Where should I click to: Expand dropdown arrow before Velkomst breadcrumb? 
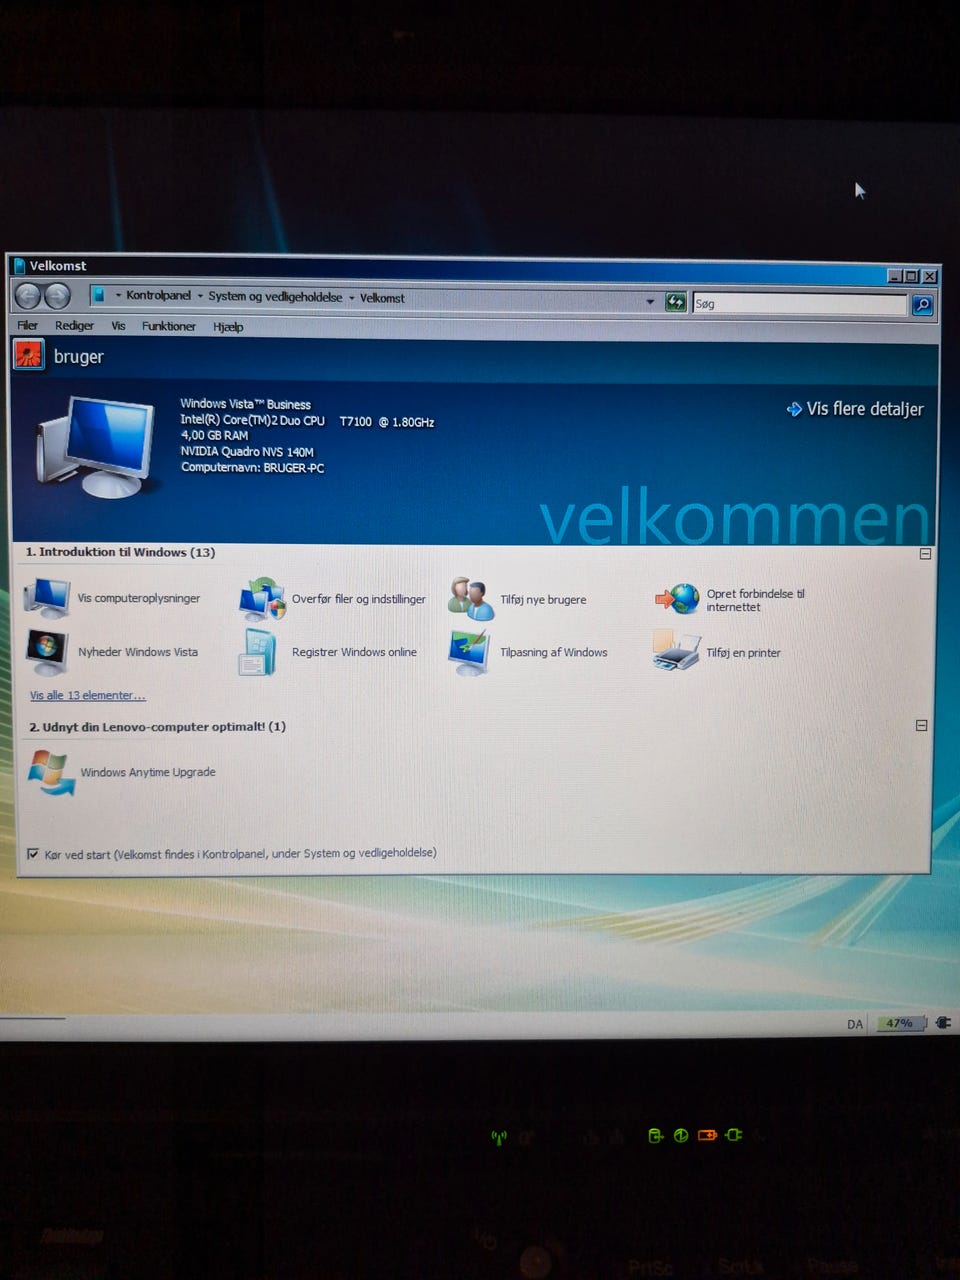tap(352, 298)
